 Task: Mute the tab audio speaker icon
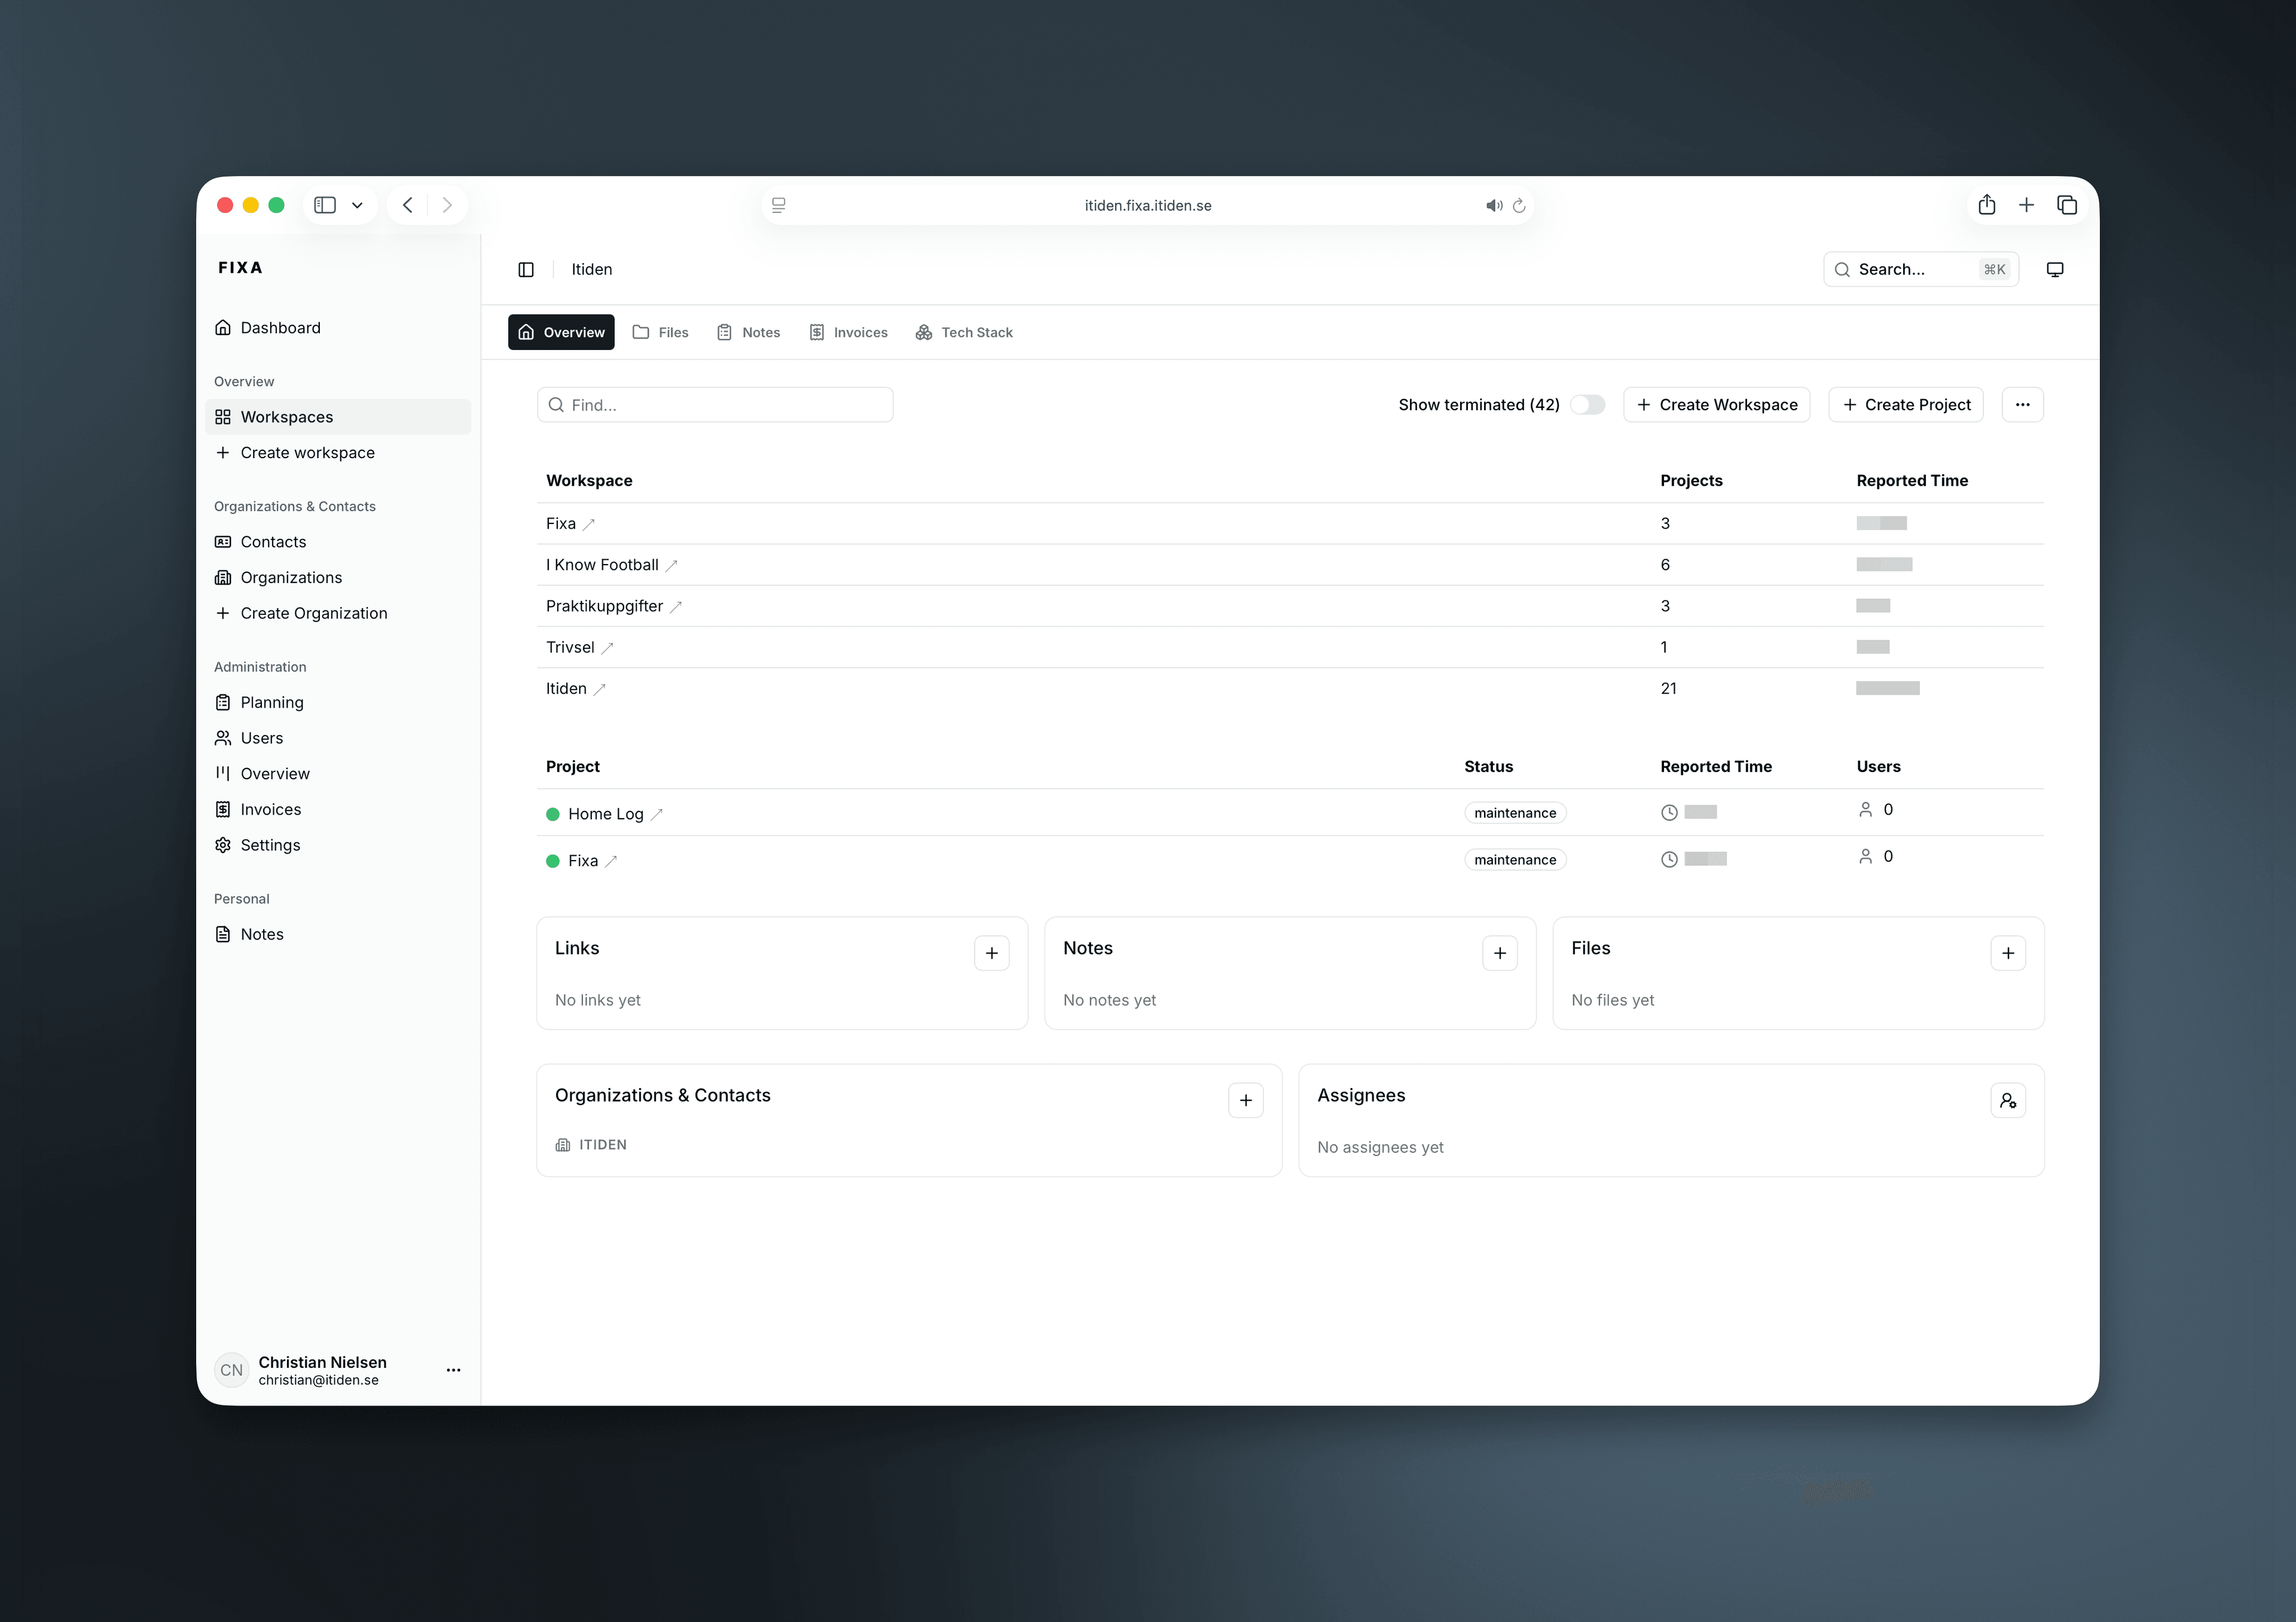1494,205
